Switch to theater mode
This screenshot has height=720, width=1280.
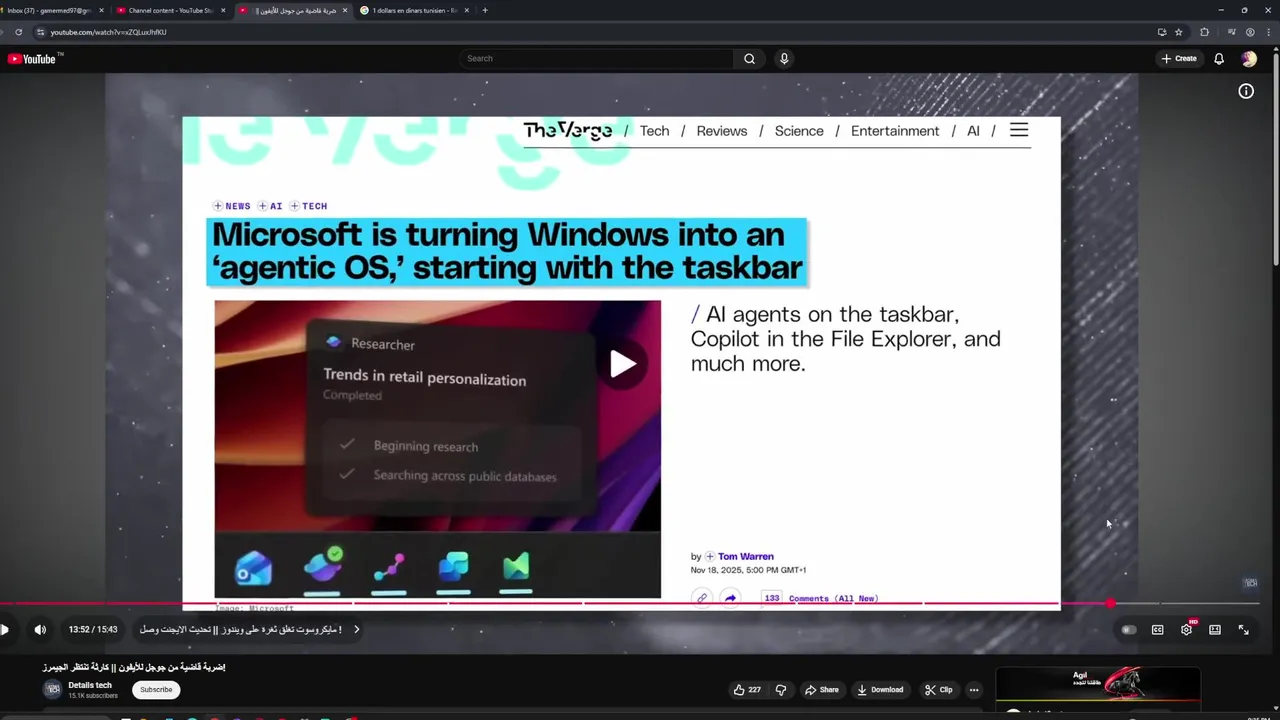(1215, 630)
